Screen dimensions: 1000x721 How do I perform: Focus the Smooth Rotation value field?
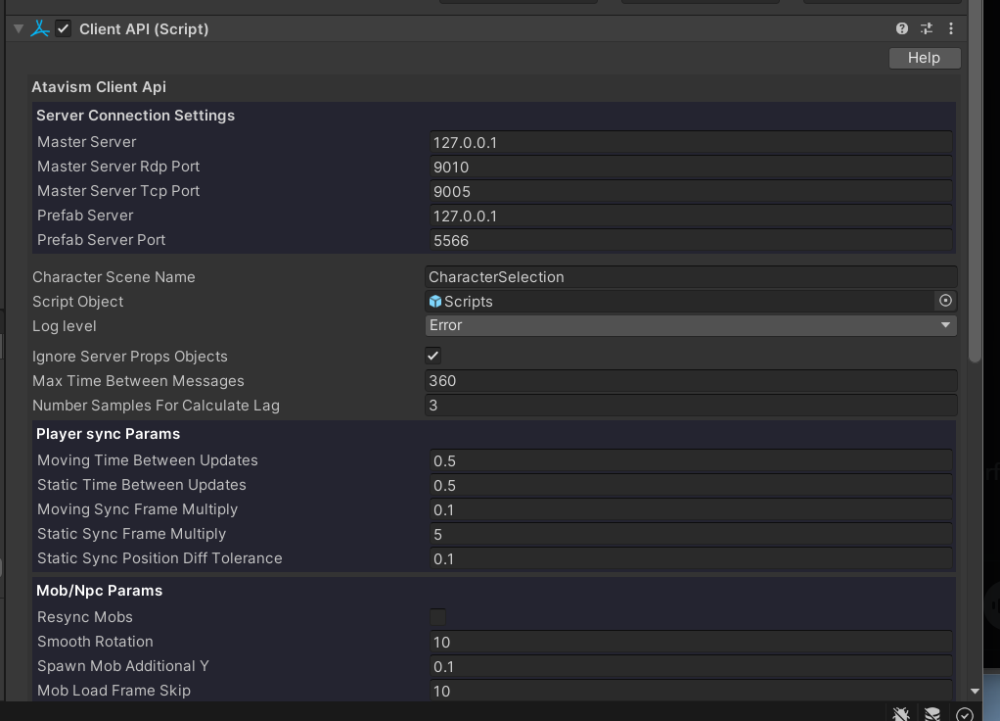coord(690,642)
